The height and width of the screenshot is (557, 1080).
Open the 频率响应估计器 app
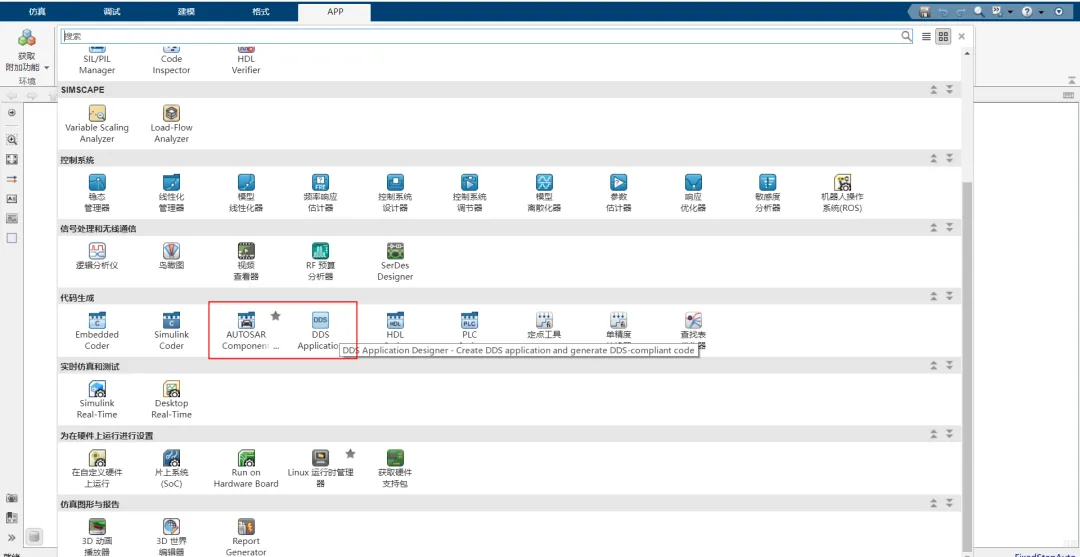tap(320, 192)
